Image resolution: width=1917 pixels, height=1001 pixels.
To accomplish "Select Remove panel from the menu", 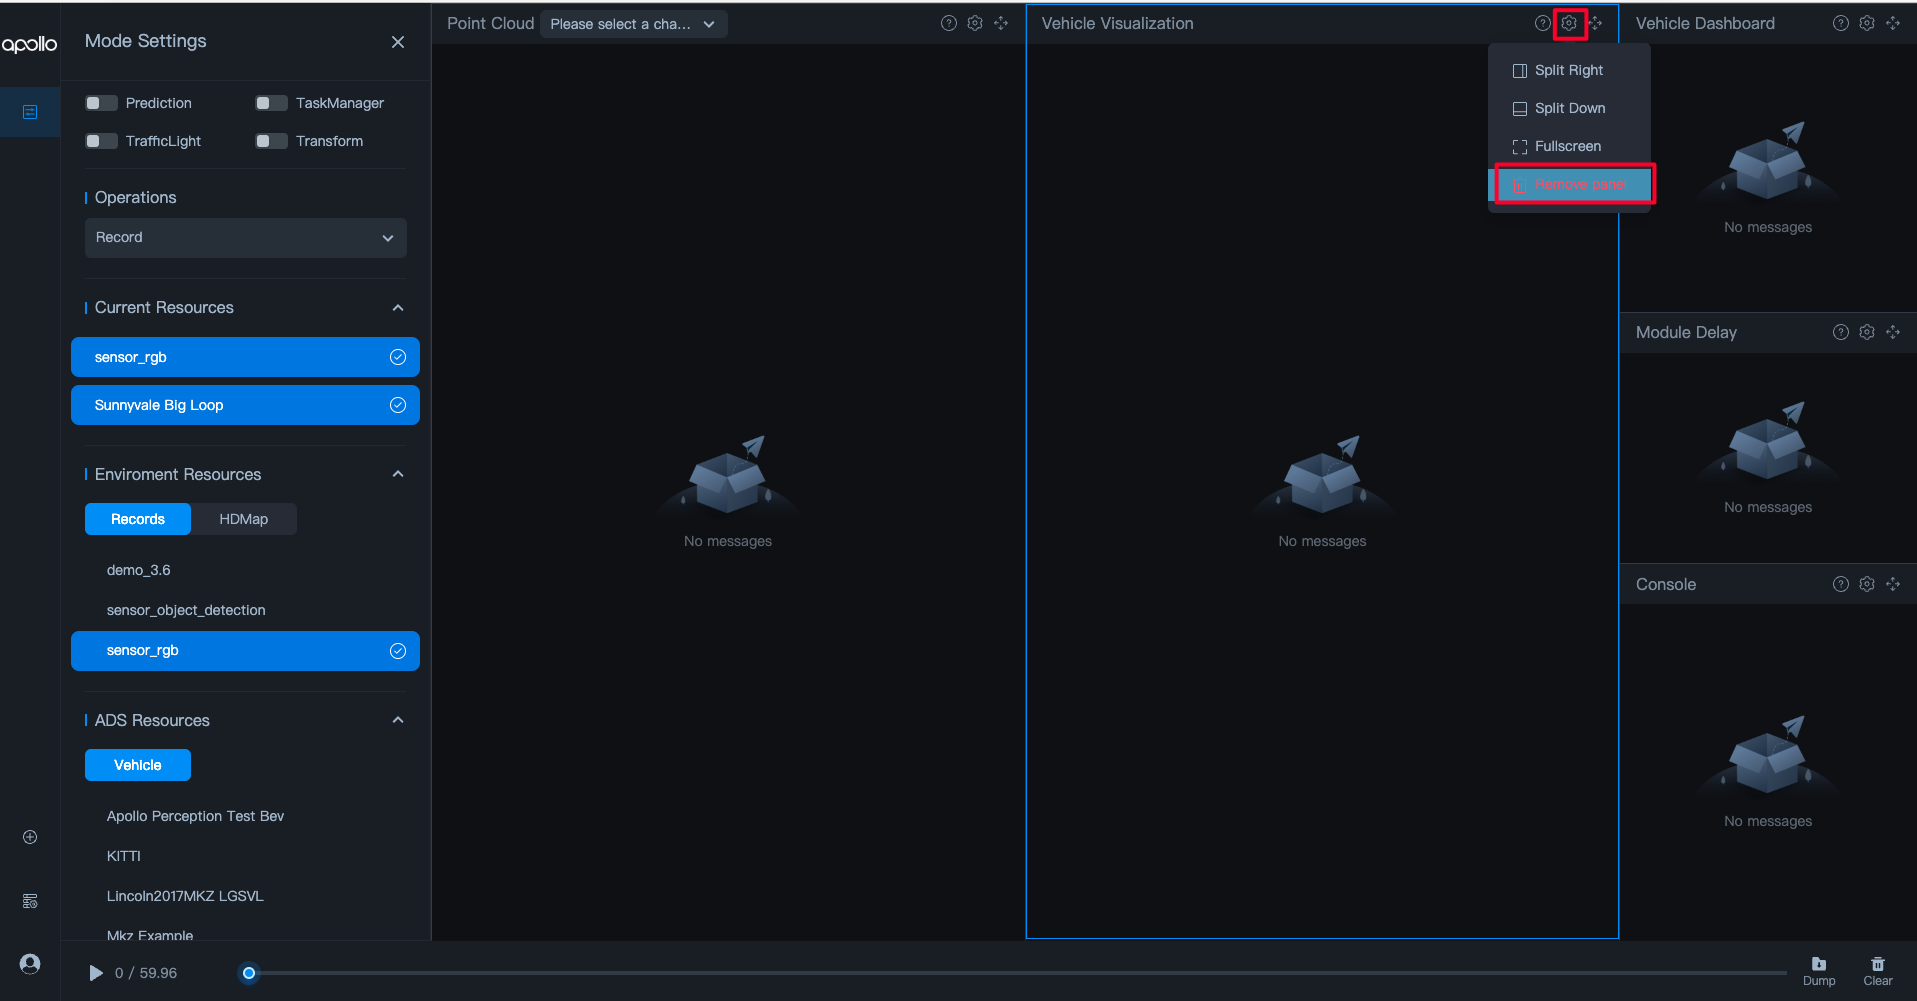I will pos(1574,185).
